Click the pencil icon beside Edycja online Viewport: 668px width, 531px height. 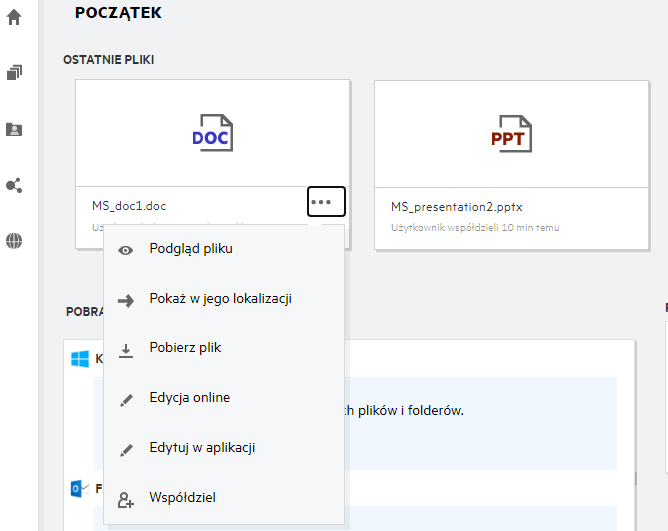click(126, 399)
